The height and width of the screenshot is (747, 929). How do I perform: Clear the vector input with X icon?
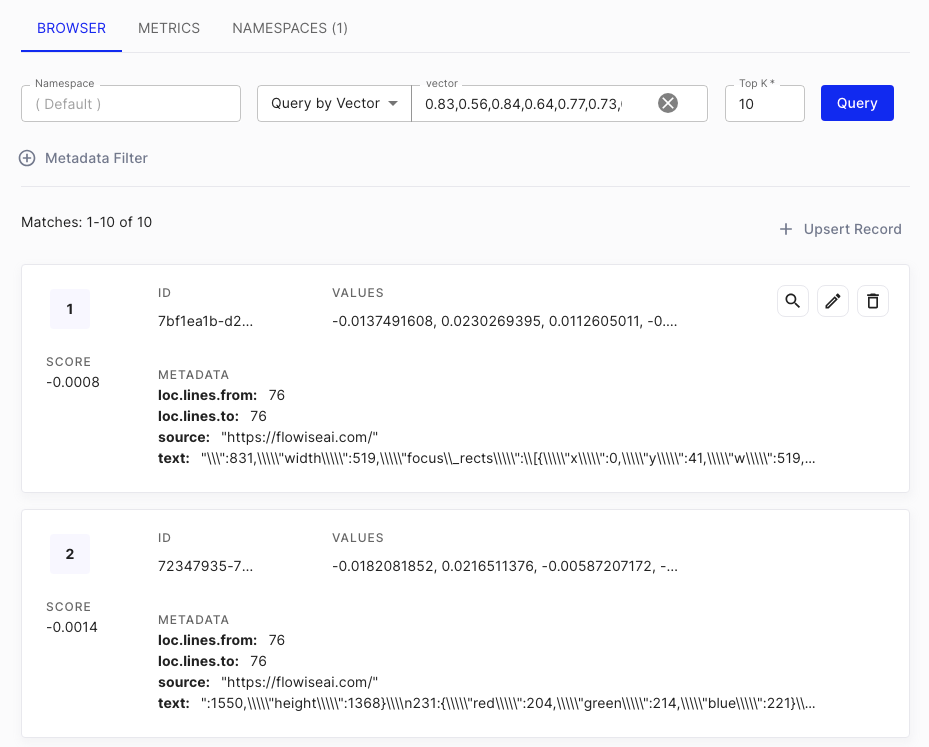667,103
